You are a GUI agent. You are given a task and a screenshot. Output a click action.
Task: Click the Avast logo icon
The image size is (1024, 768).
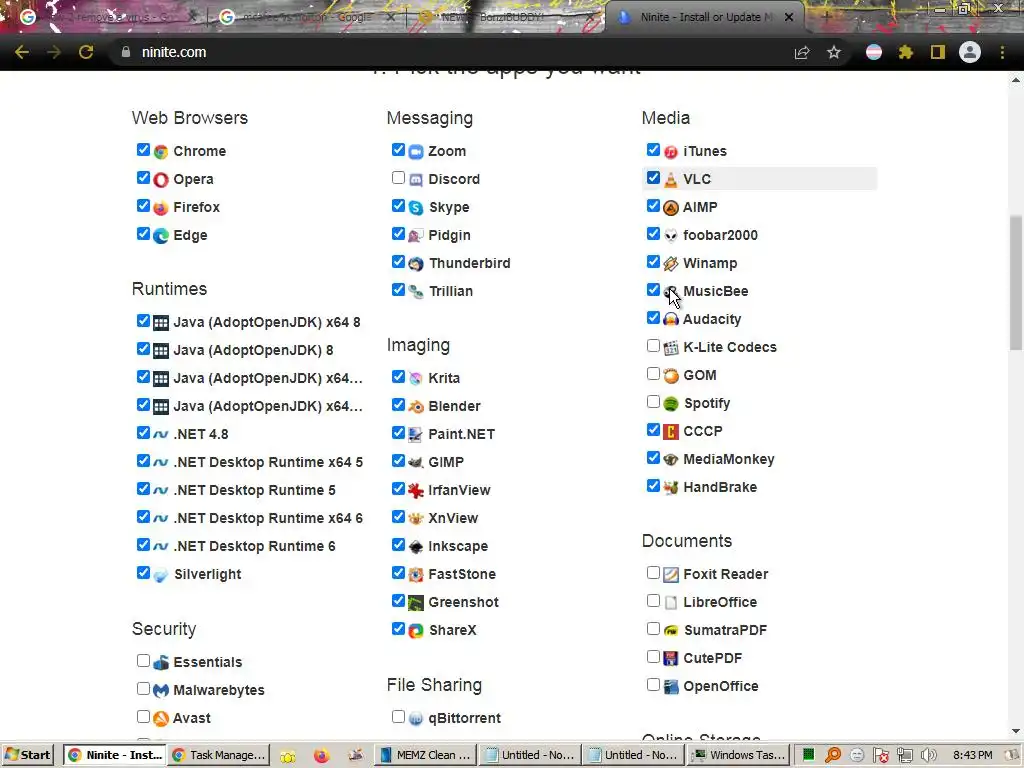point(161,718)
